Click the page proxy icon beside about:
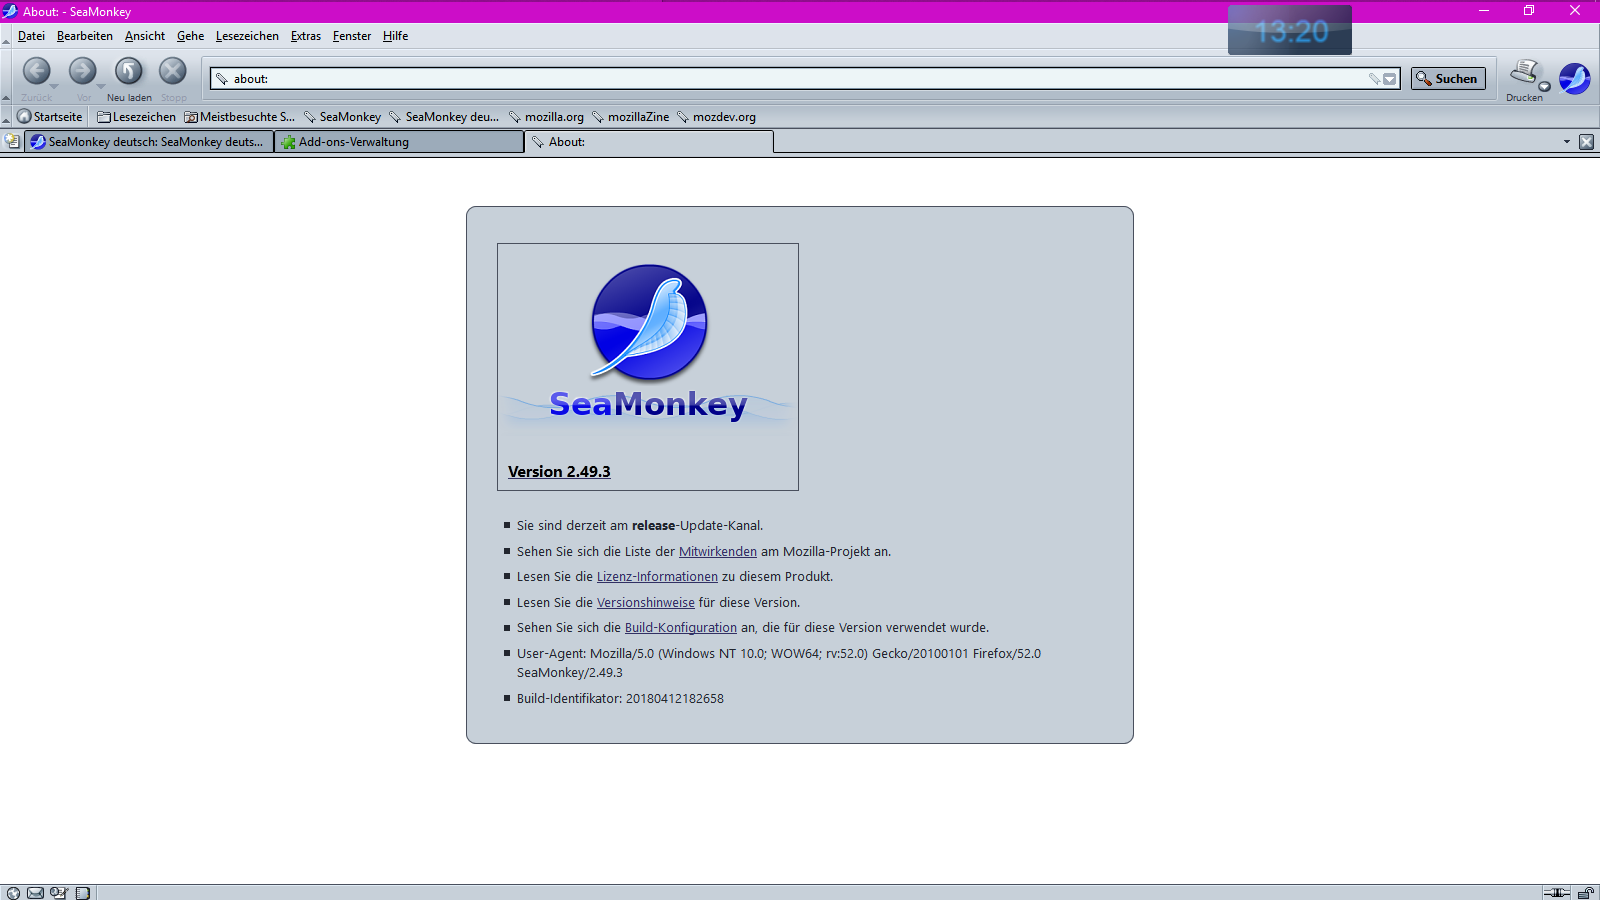This screenshot has height=900, width=1600. tap(222, 79)
